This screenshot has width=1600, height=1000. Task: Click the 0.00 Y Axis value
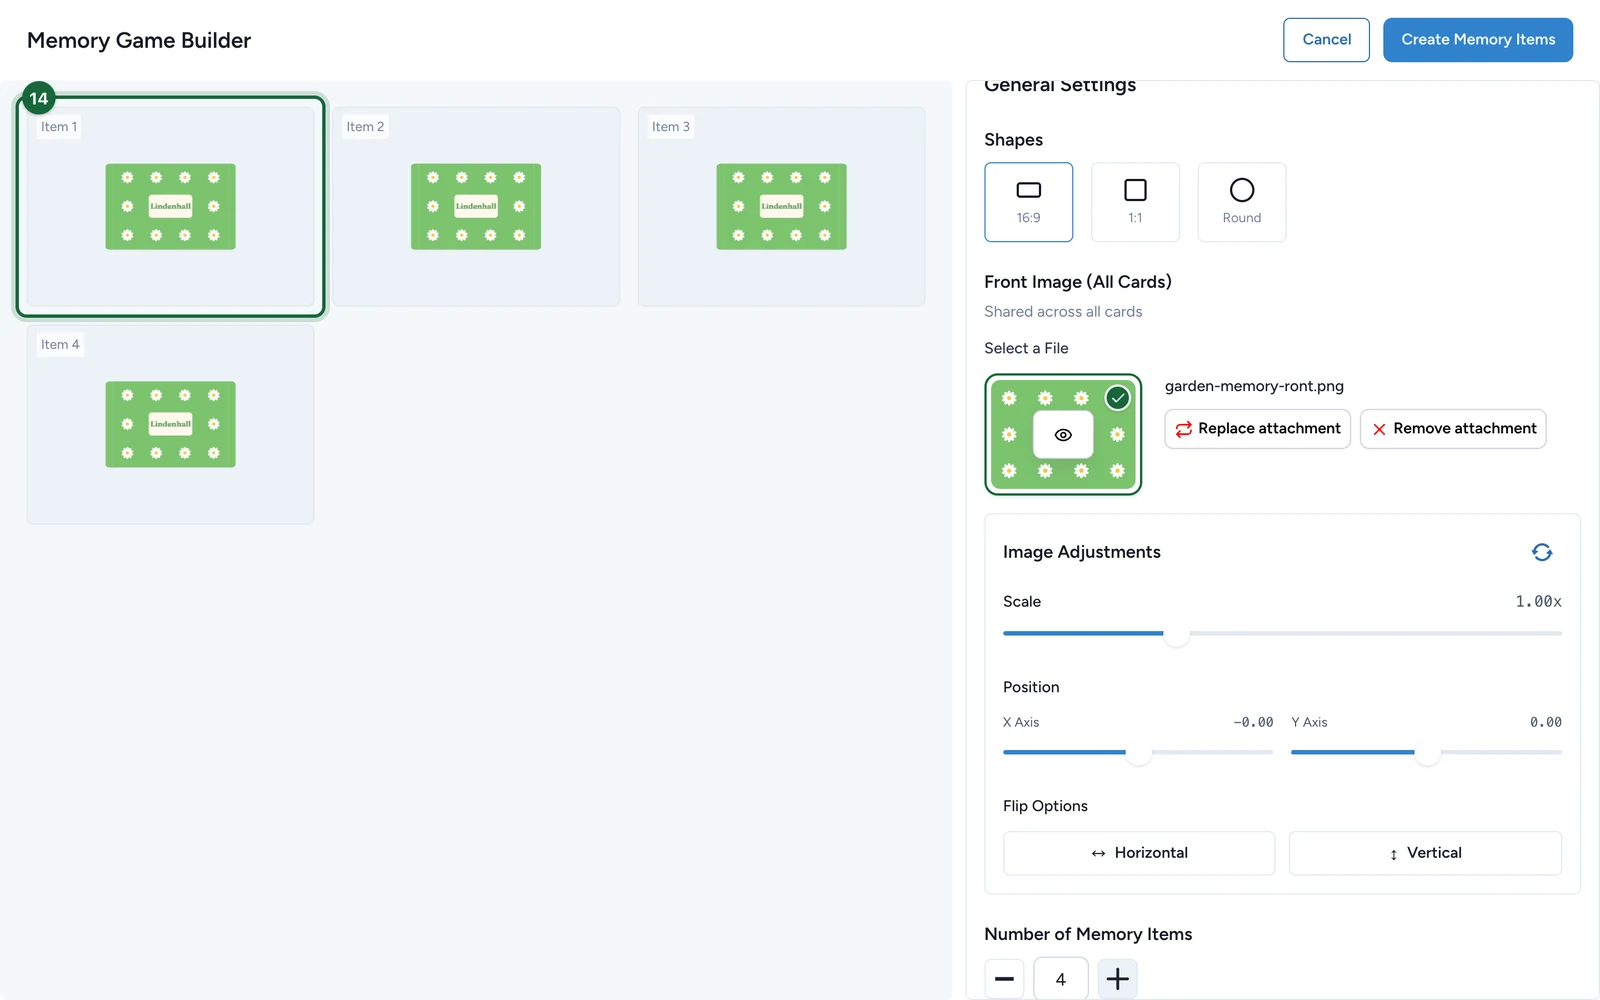(1545, 722)
